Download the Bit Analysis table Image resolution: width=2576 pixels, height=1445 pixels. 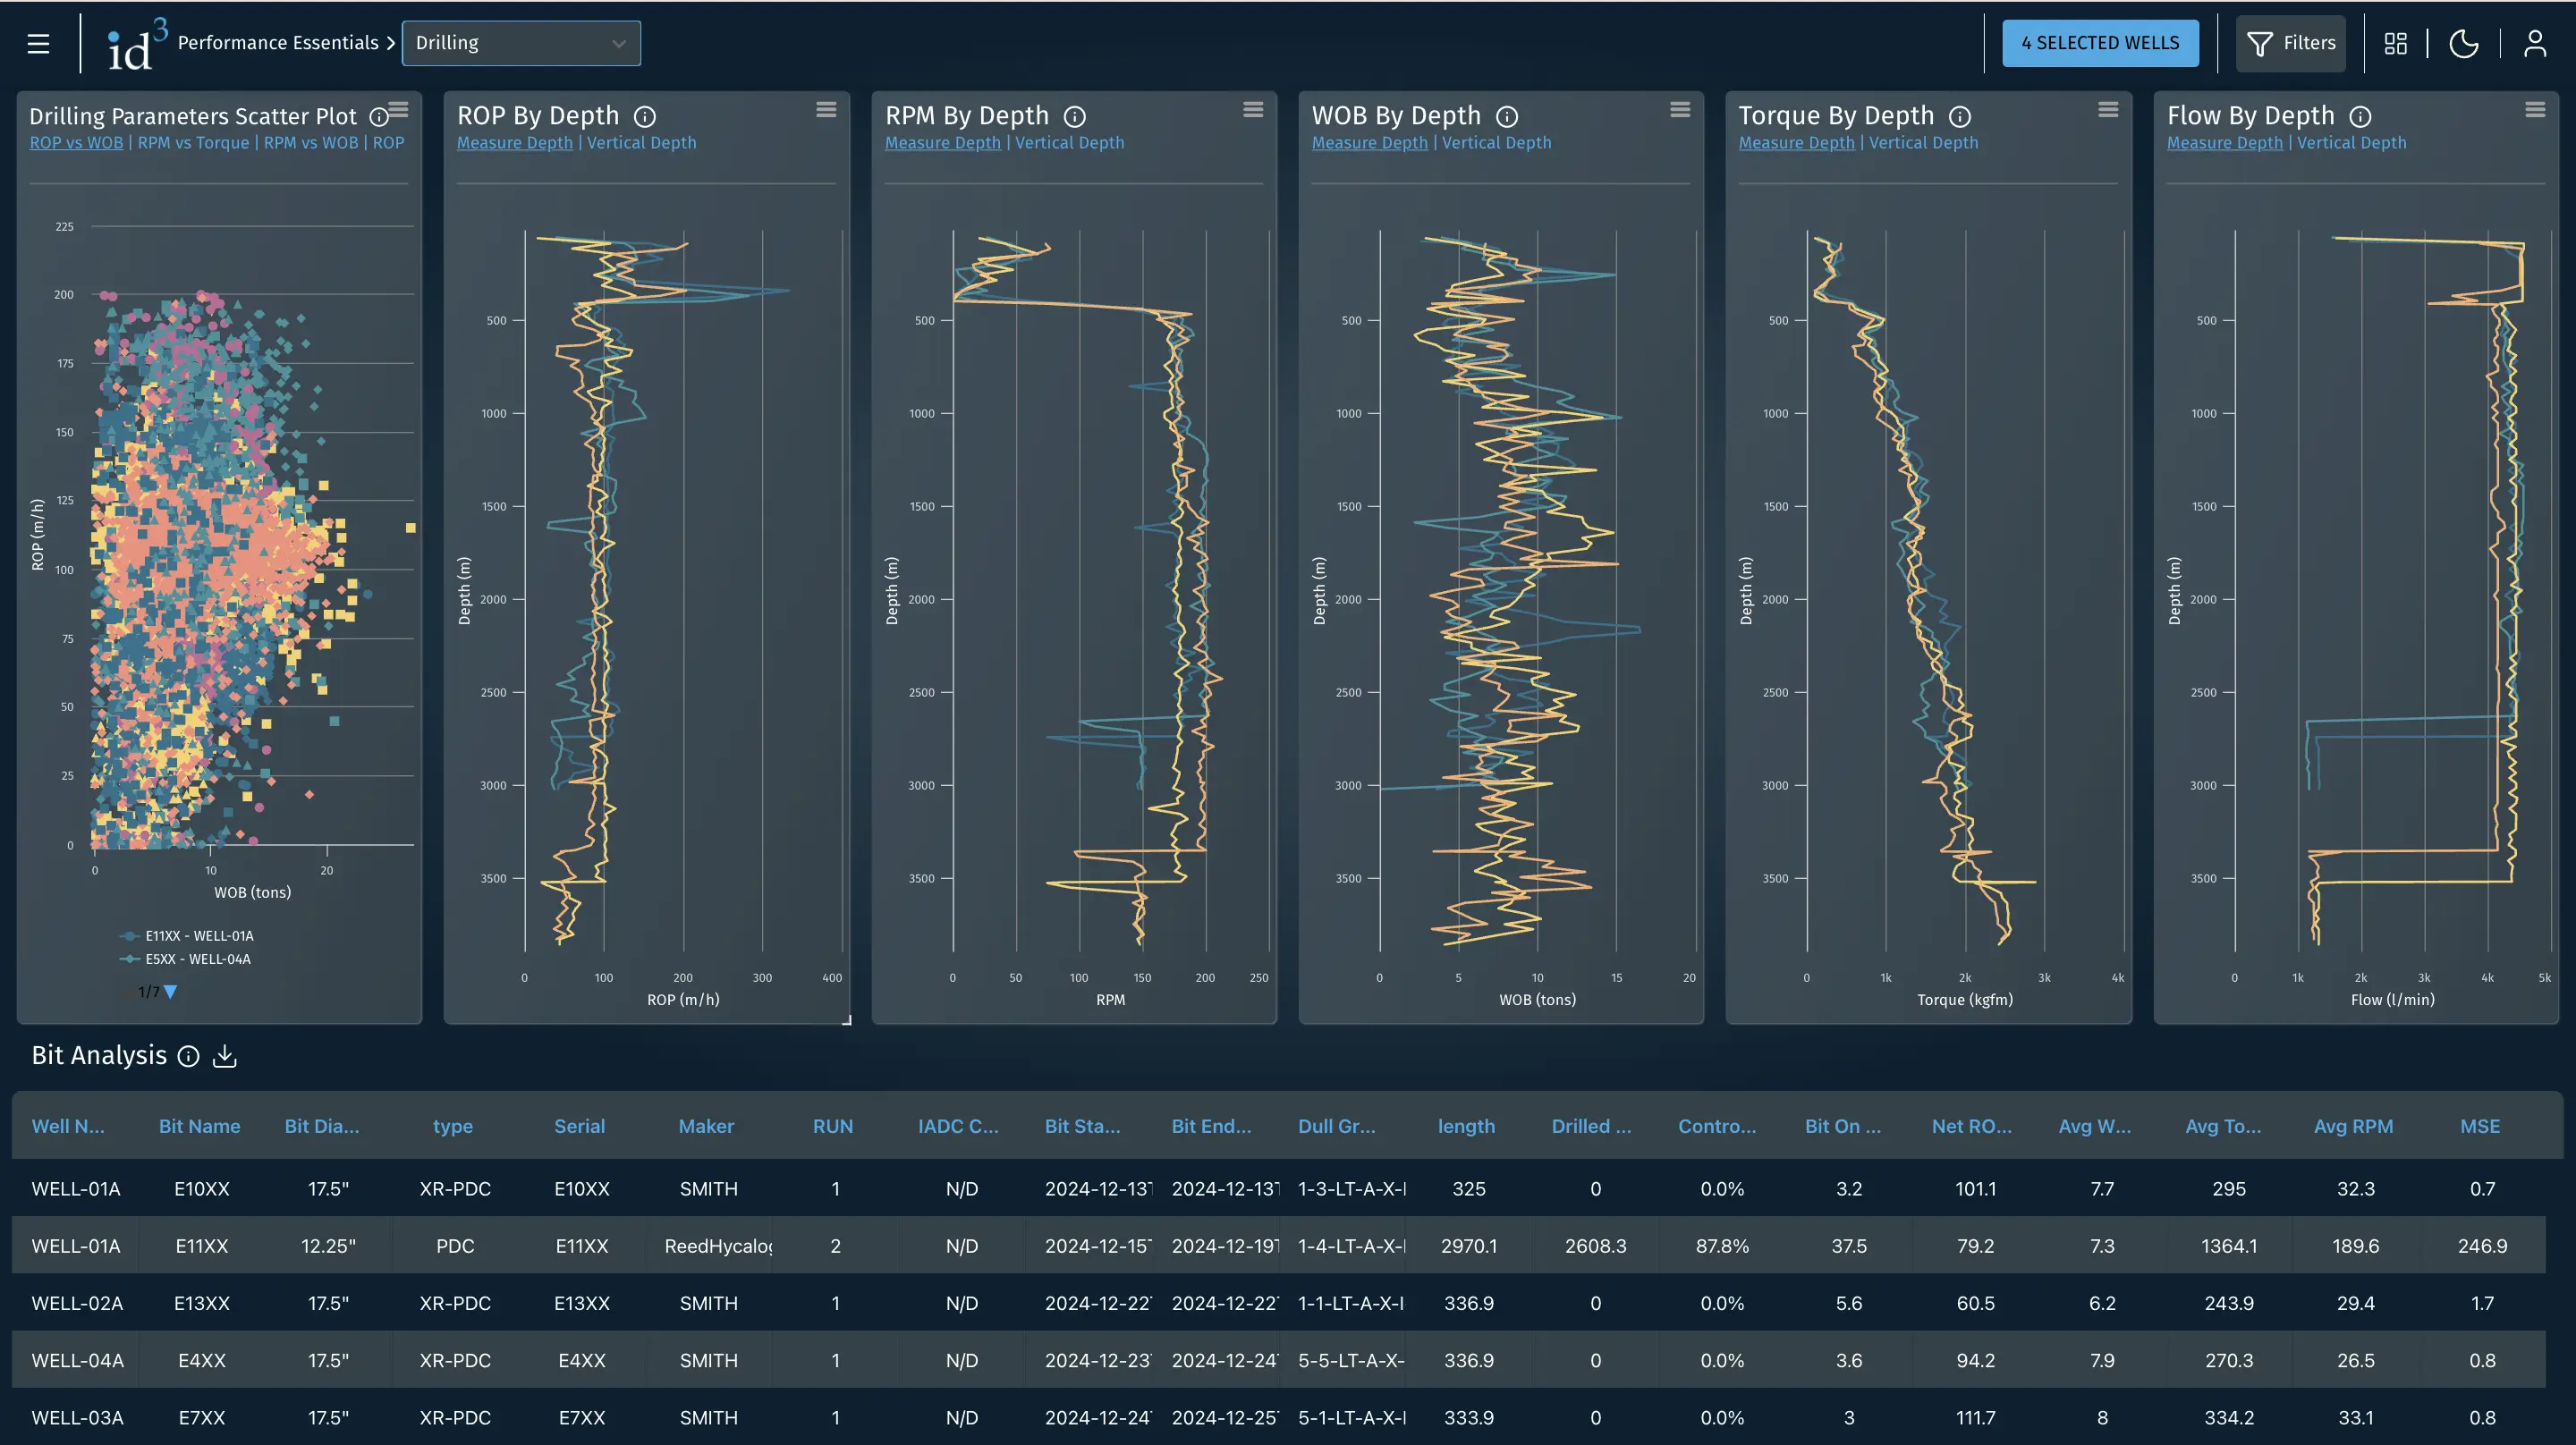(x=225, y=1056)
